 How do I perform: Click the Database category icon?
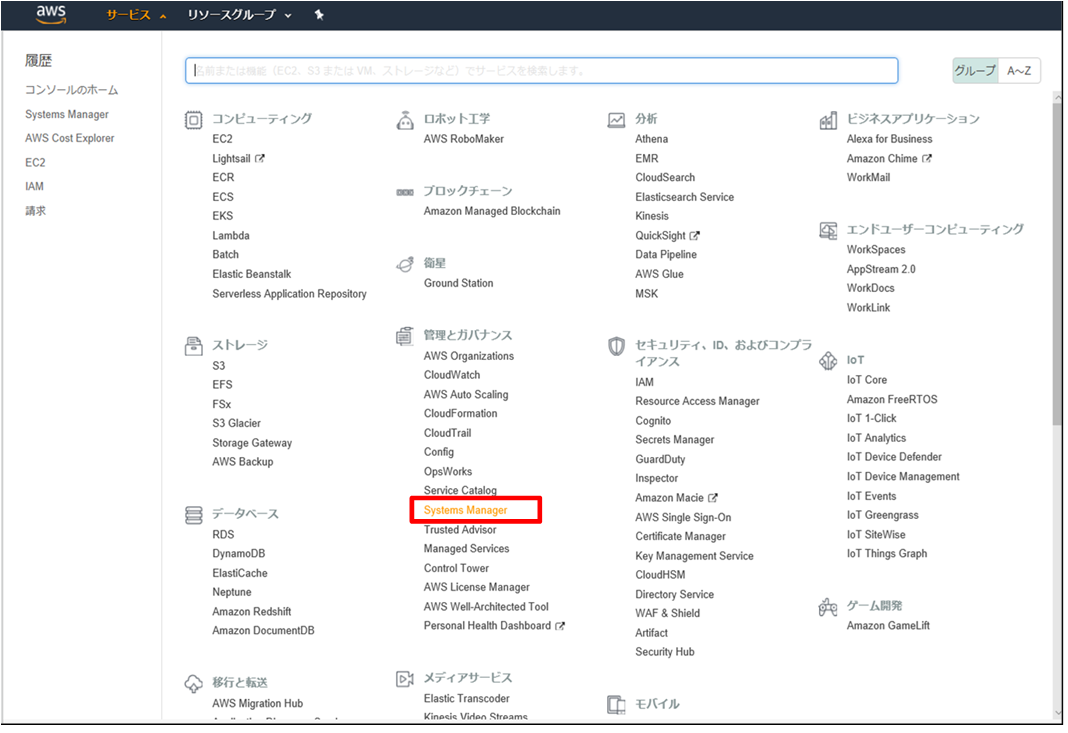(193, 515)
